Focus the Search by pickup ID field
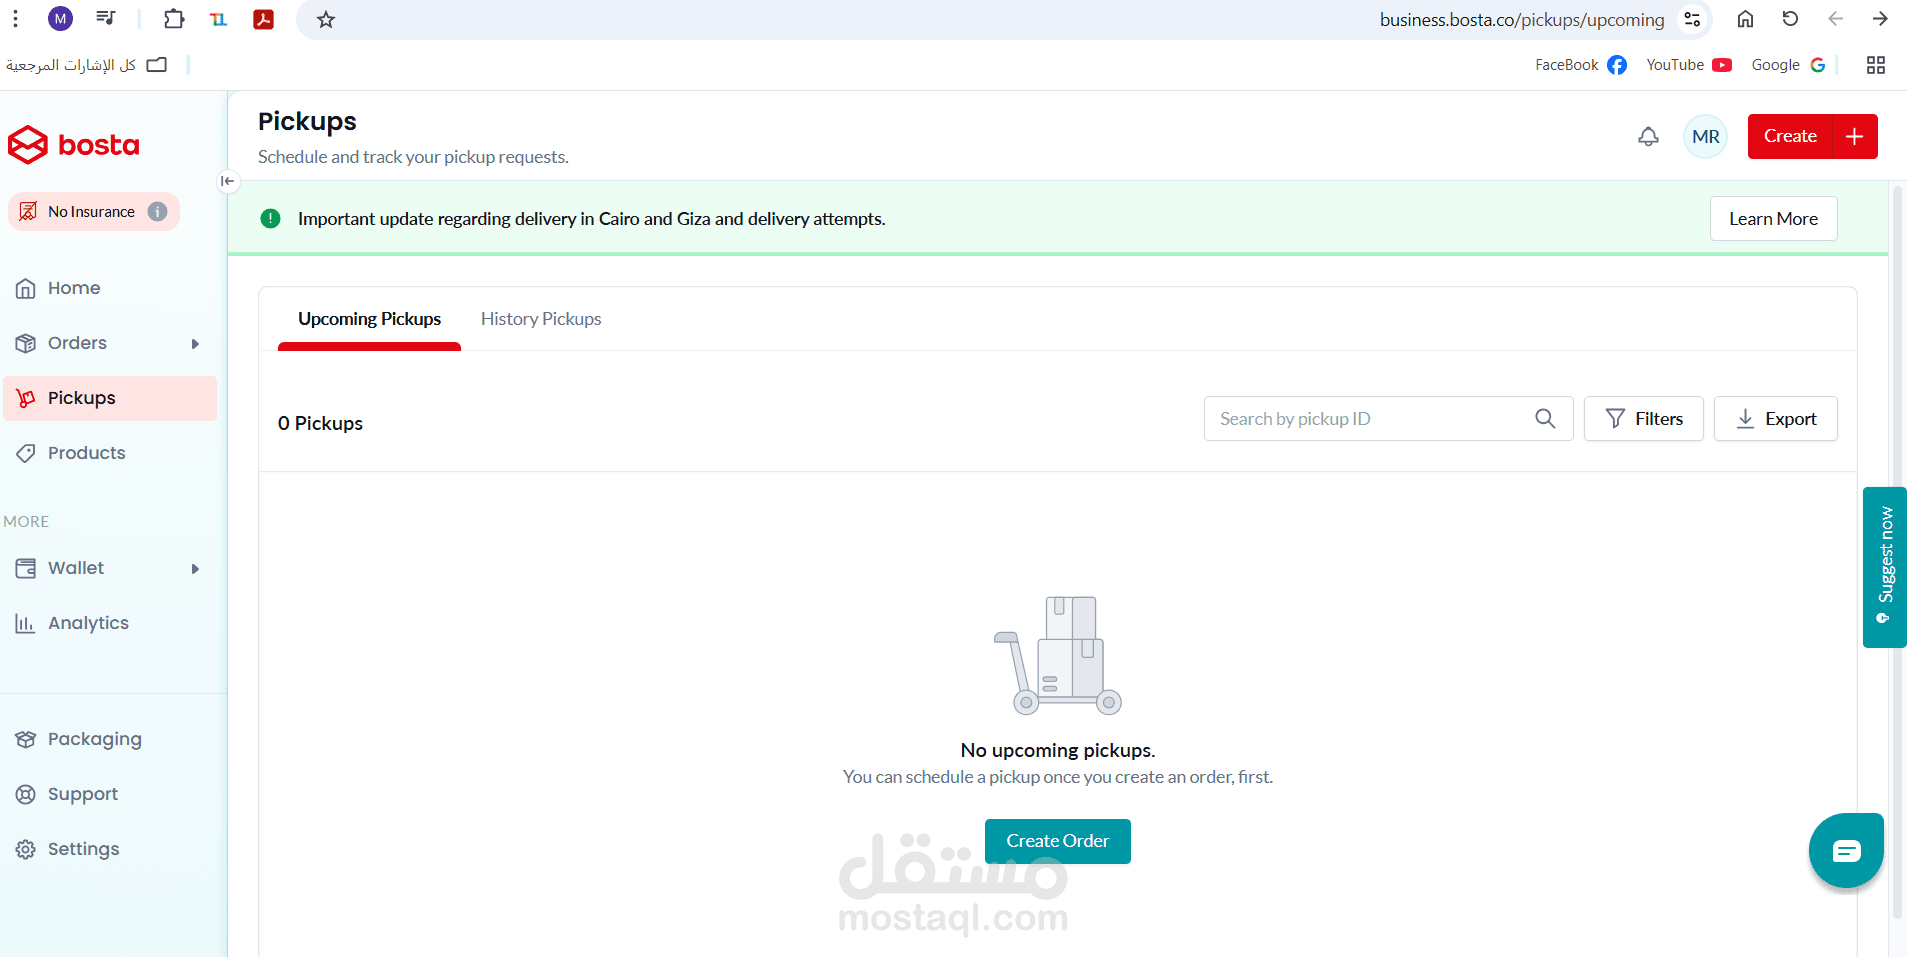Screen dimensions: 1907x957 pyautogui.click(x=1388, y=419)
